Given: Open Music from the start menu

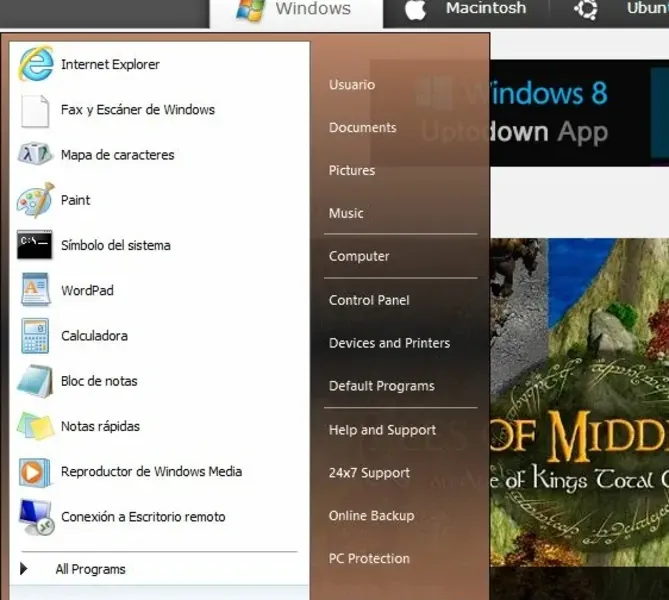Looking at the screenshot, I should (346, 213).
